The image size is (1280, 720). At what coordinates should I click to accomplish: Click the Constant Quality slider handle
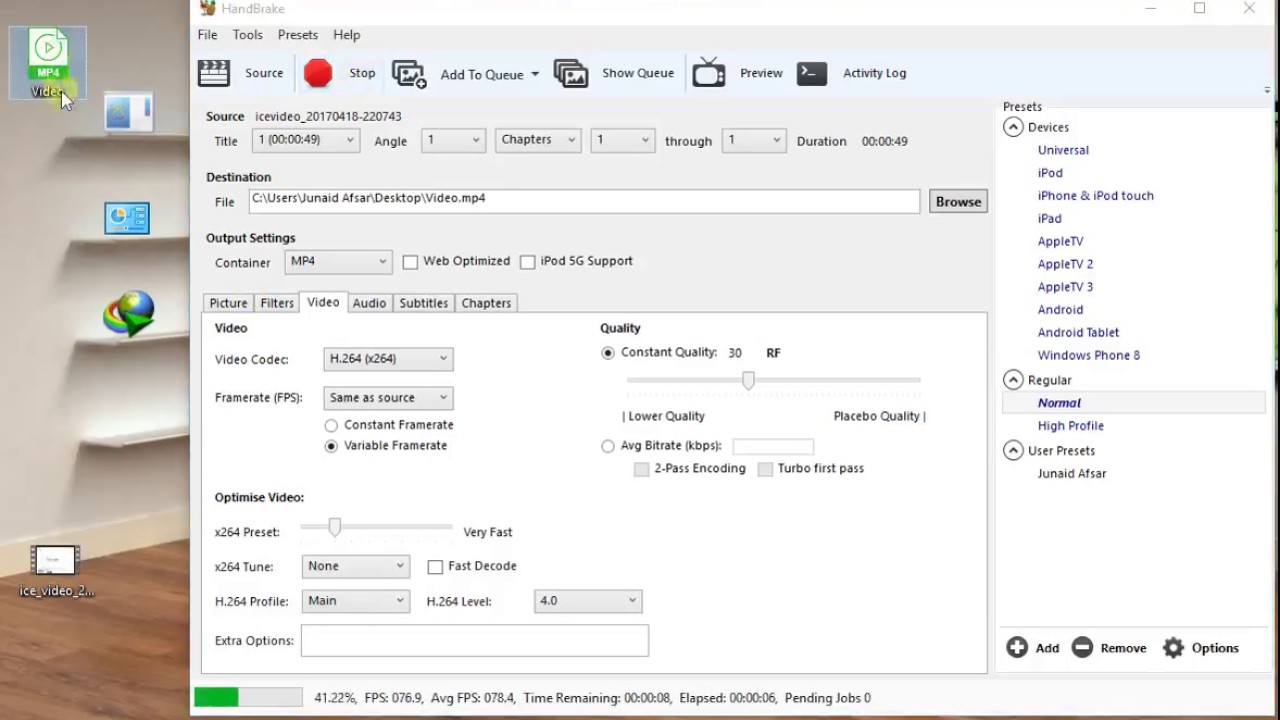[x=748, y=380]
